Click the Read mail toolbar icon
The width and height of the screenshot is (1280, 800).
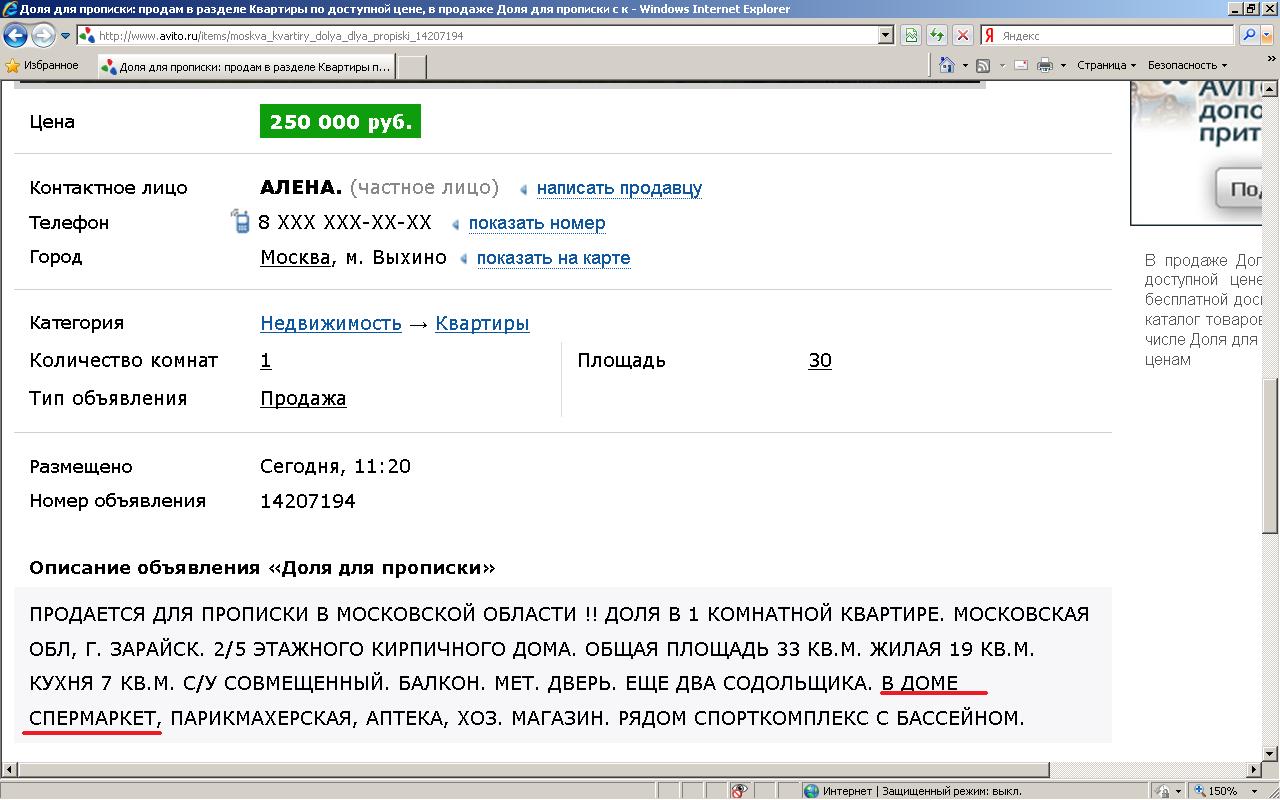1021,65
